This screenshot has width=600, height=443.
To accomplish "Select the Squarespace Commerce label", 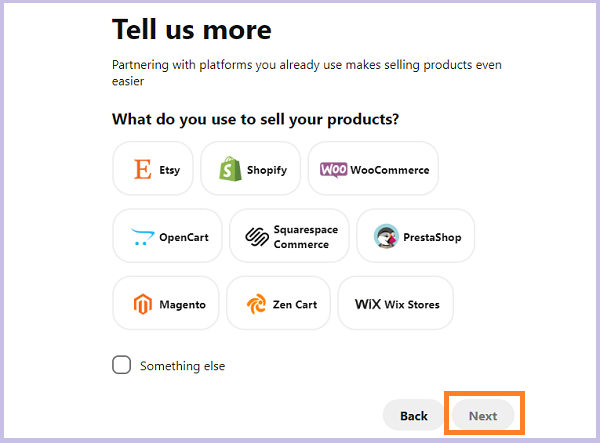I will (306, 237).
